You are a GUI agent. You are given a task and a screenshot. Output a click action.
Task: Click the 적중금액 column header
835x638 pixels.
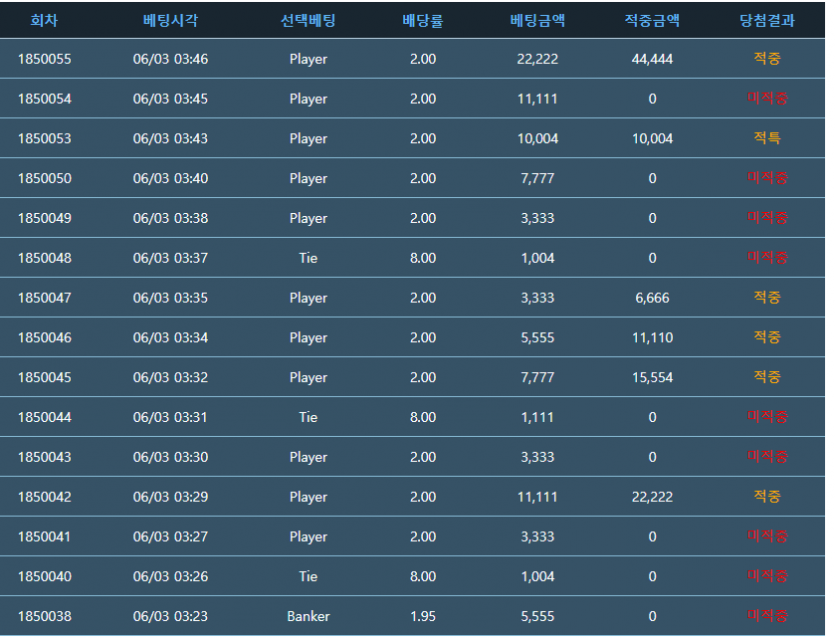[x=652, y=20]
